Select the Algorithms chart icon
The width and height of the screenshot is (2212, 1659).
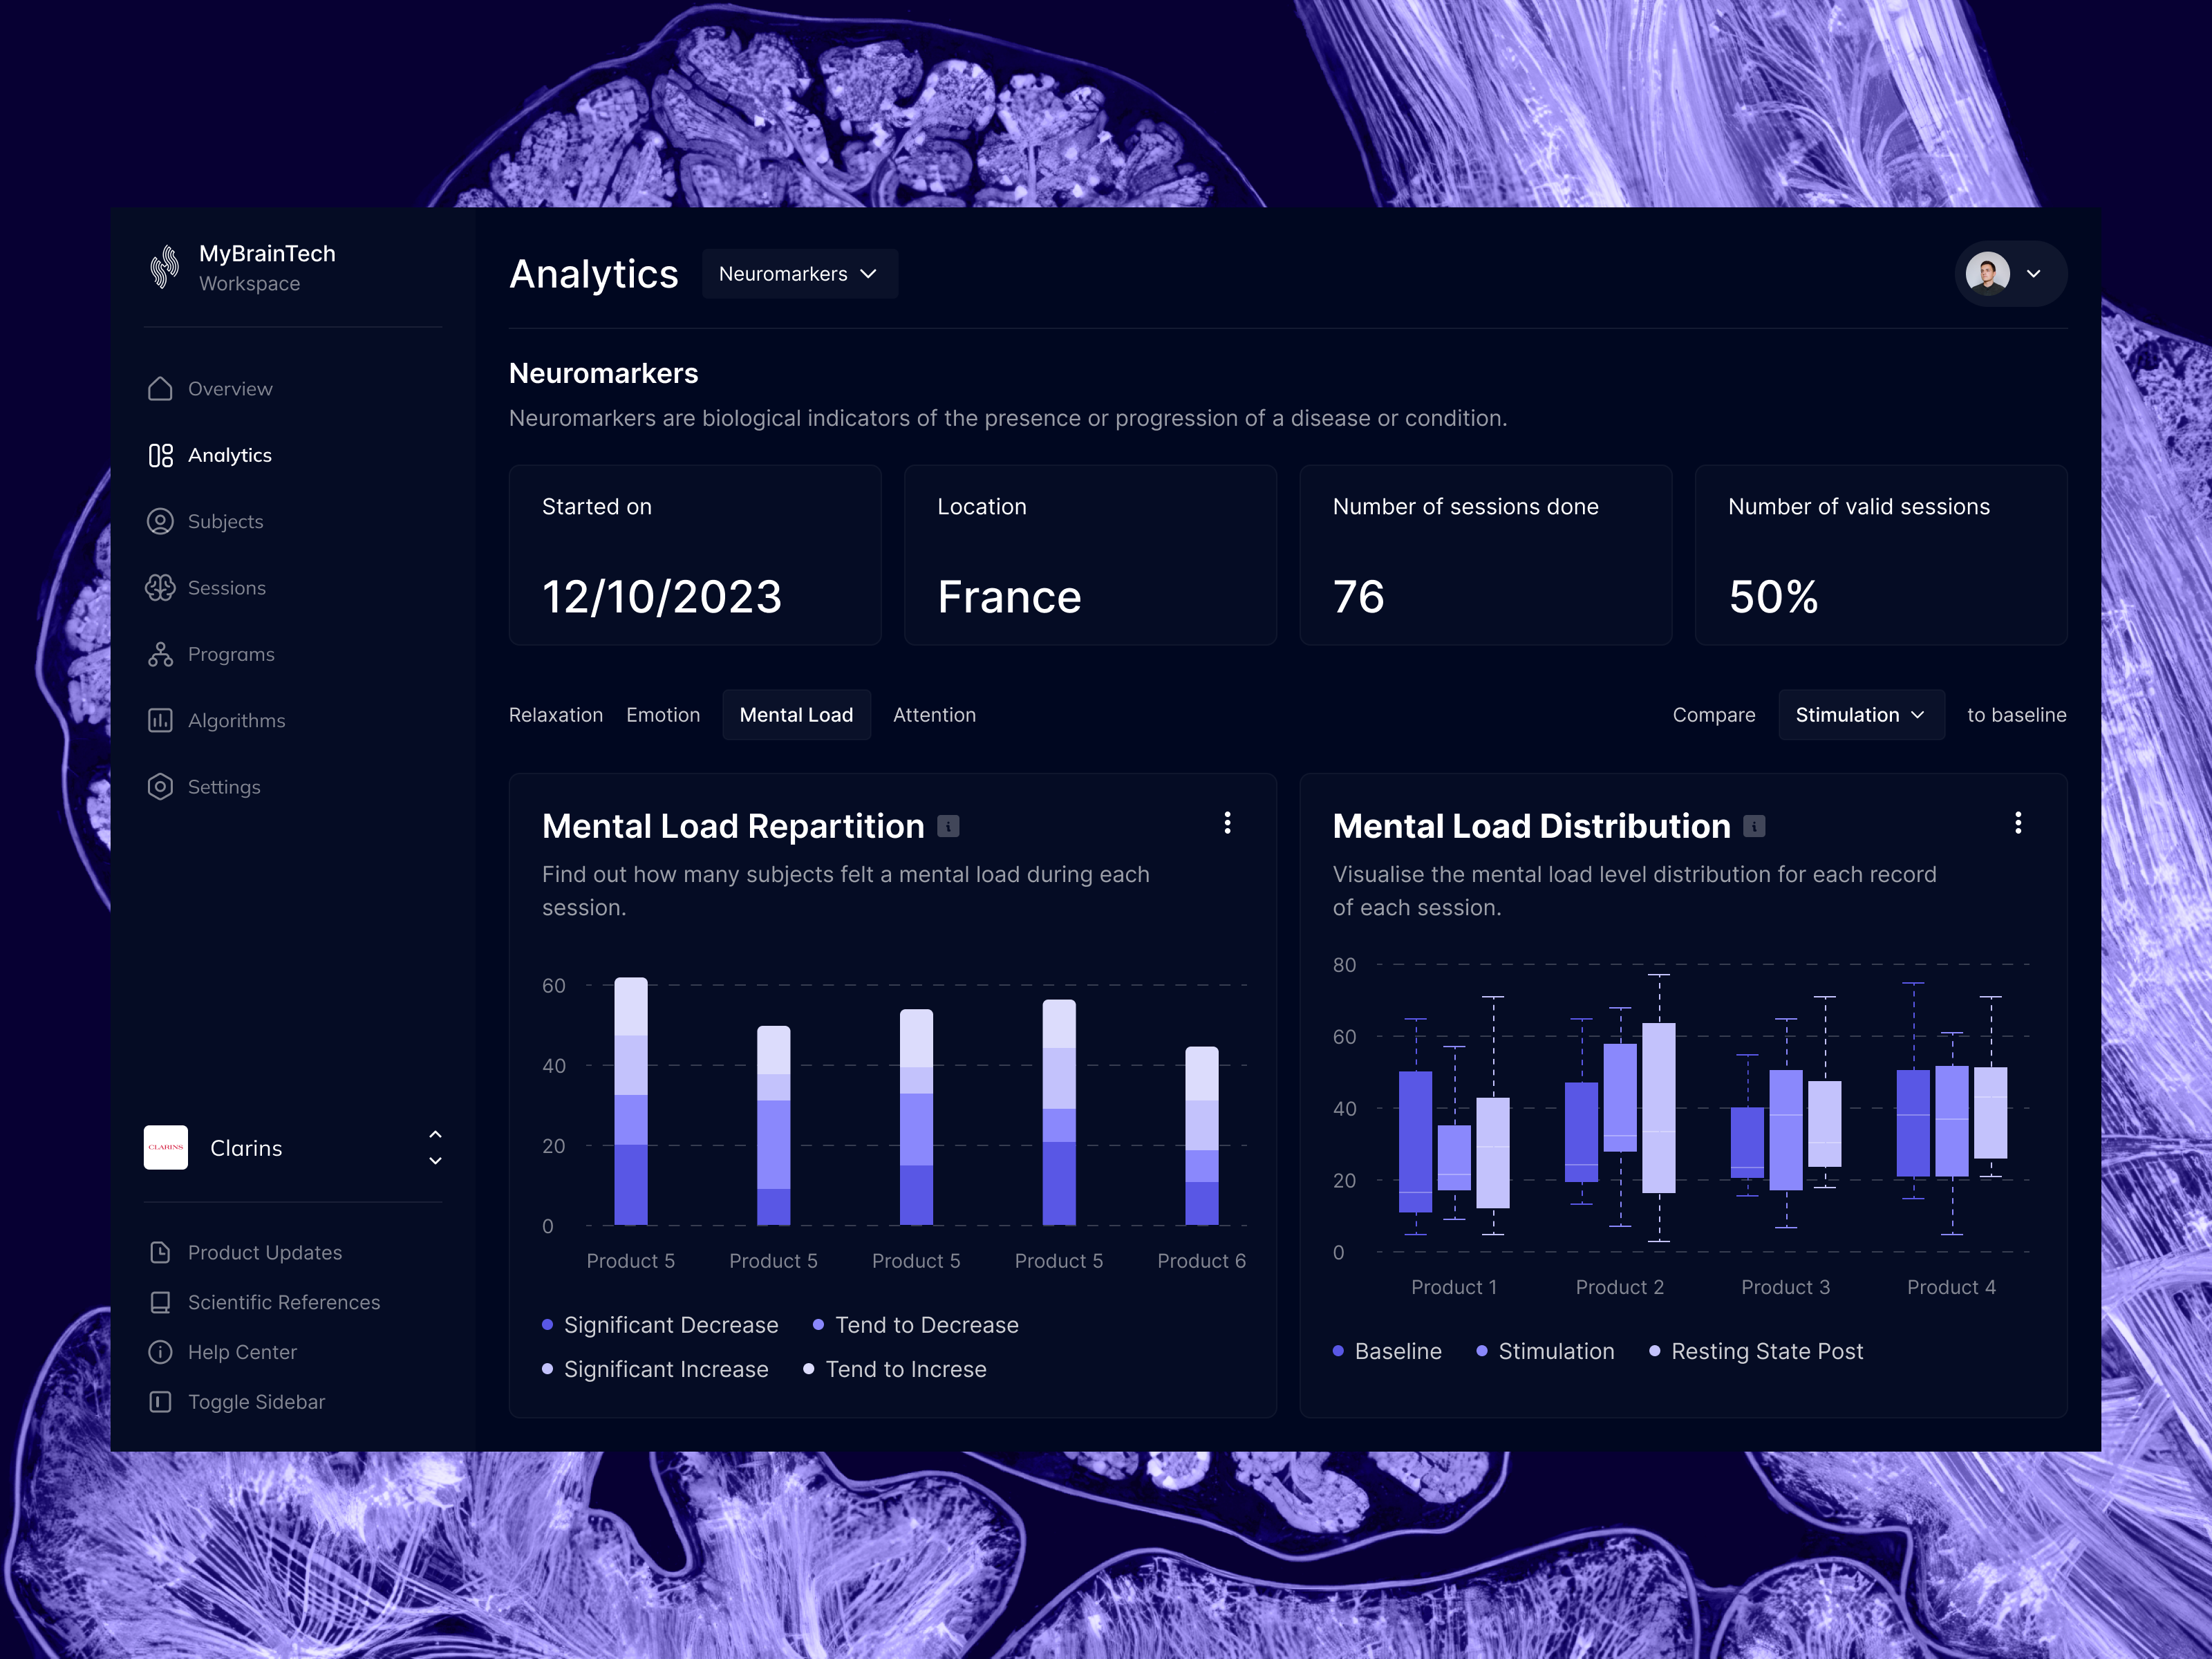pyautogui.click(x=161, y=720)
